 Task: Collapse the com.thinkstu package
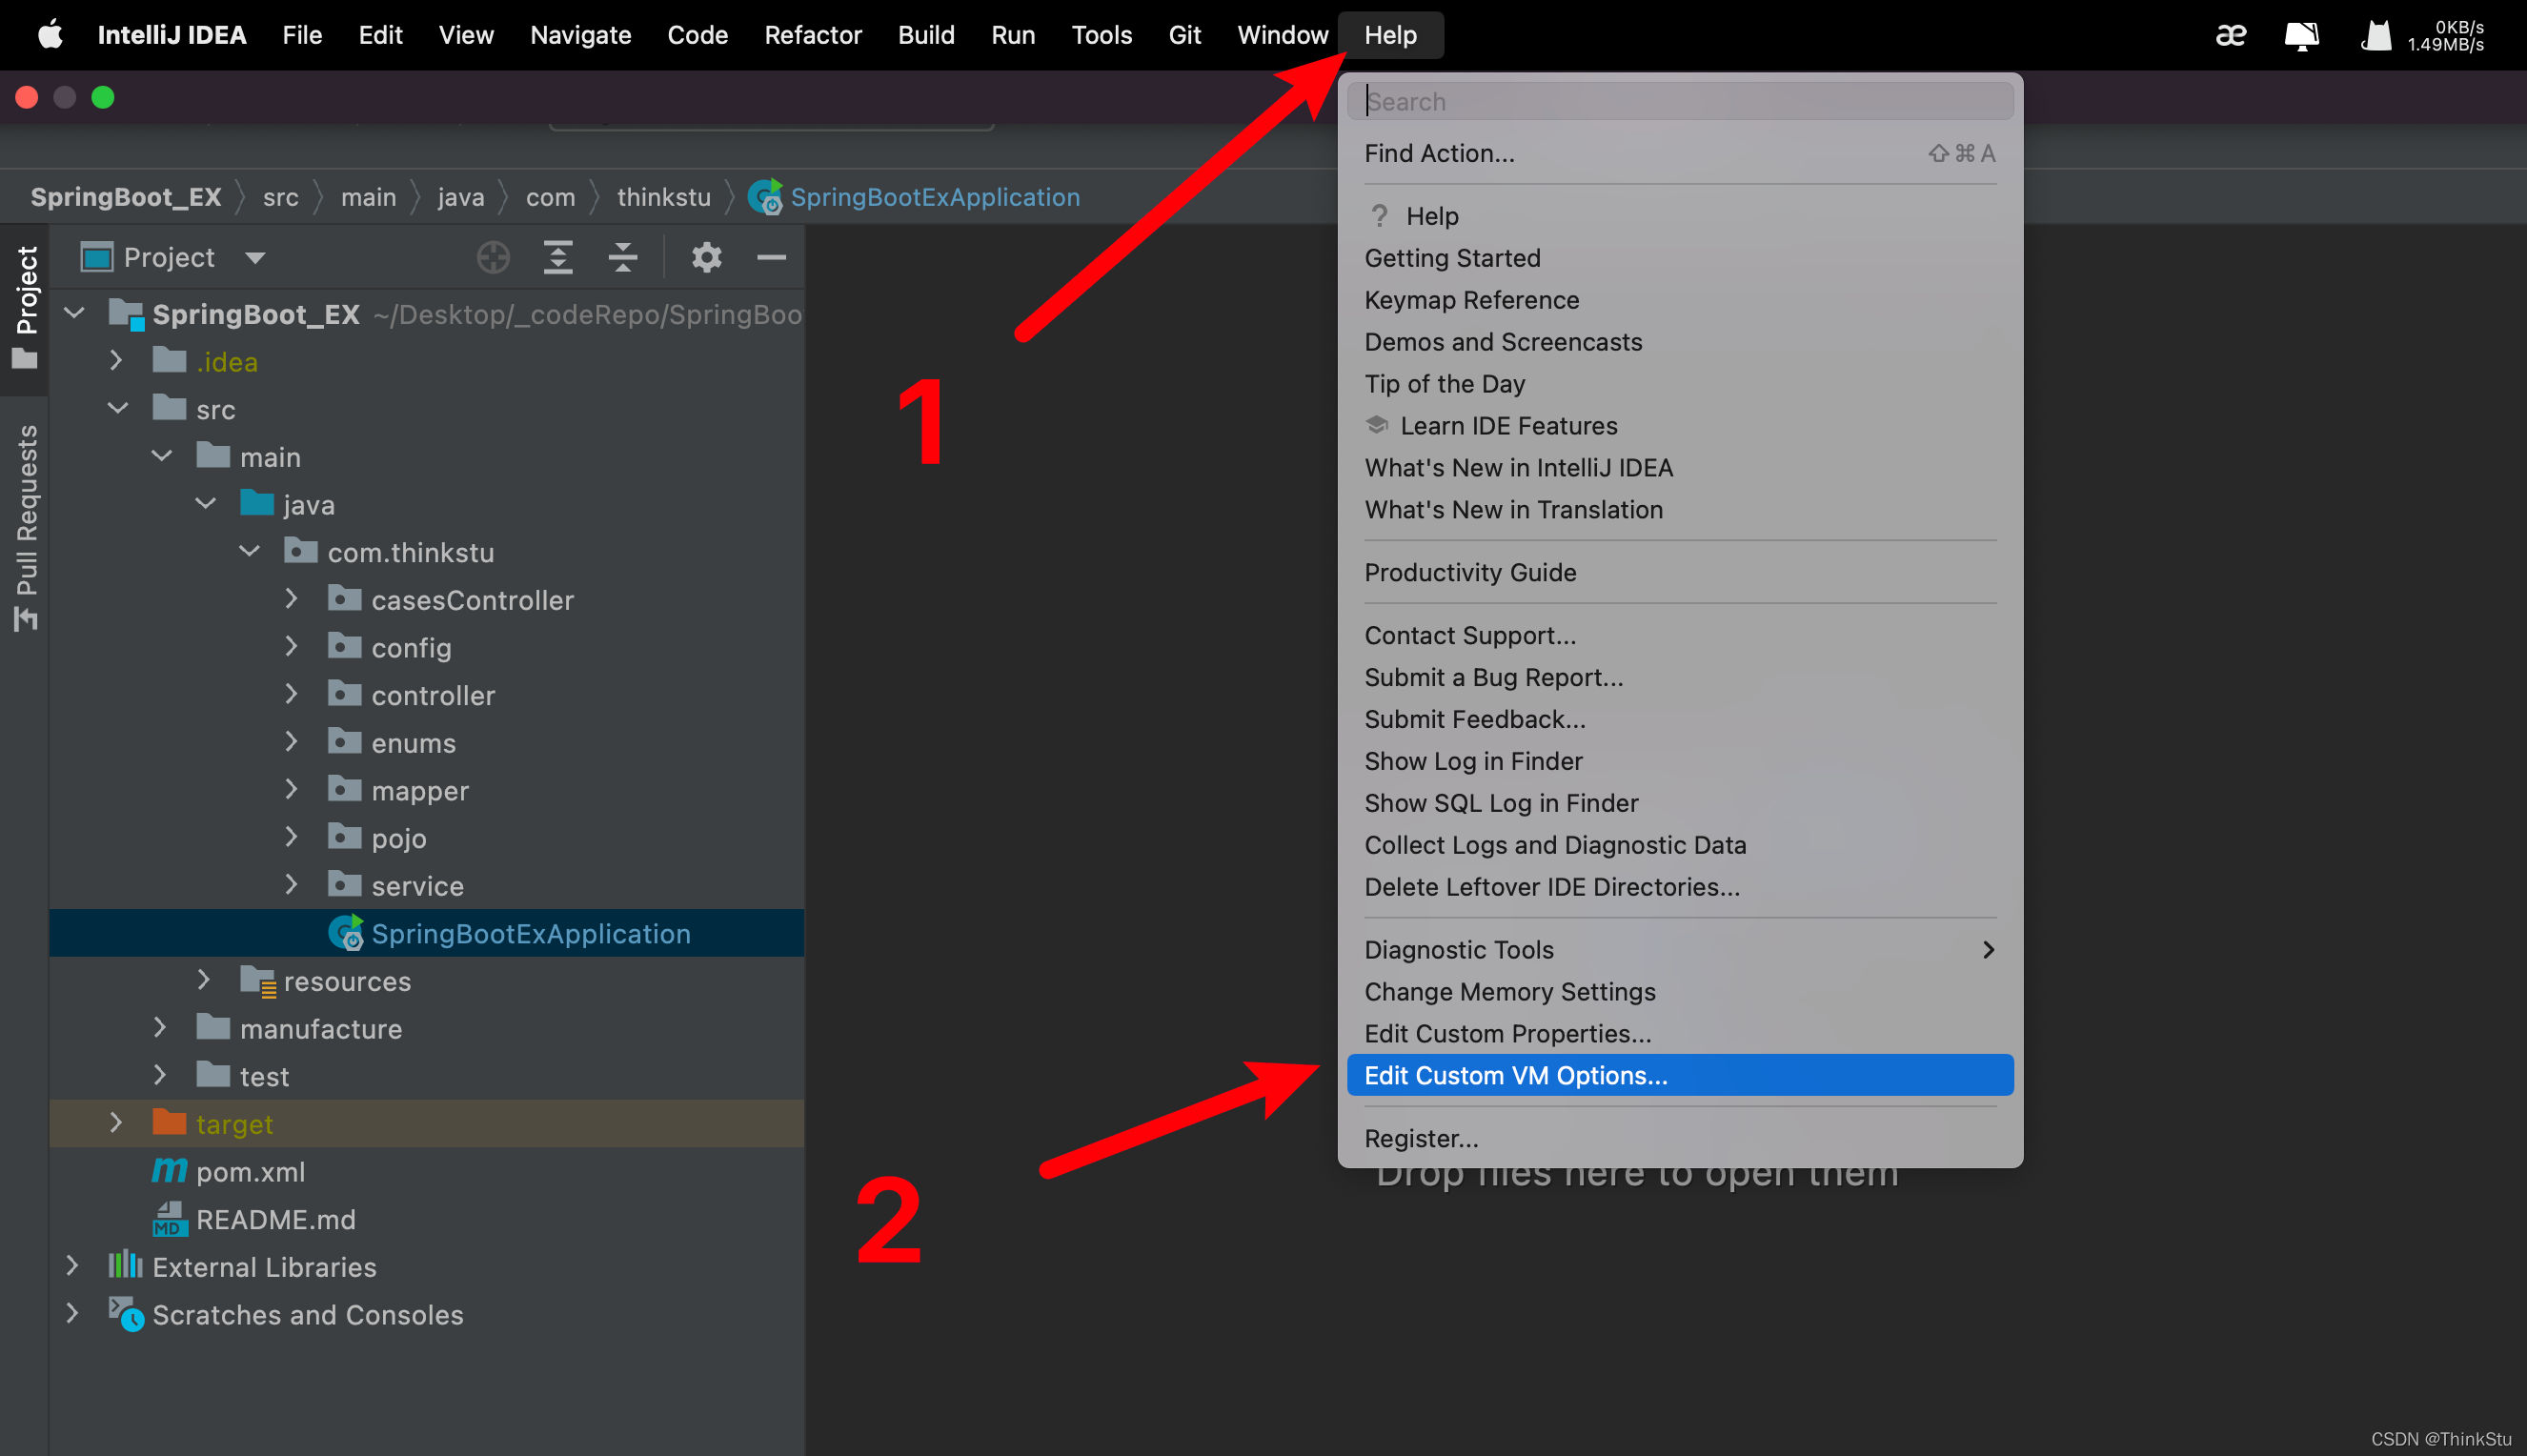250,551
